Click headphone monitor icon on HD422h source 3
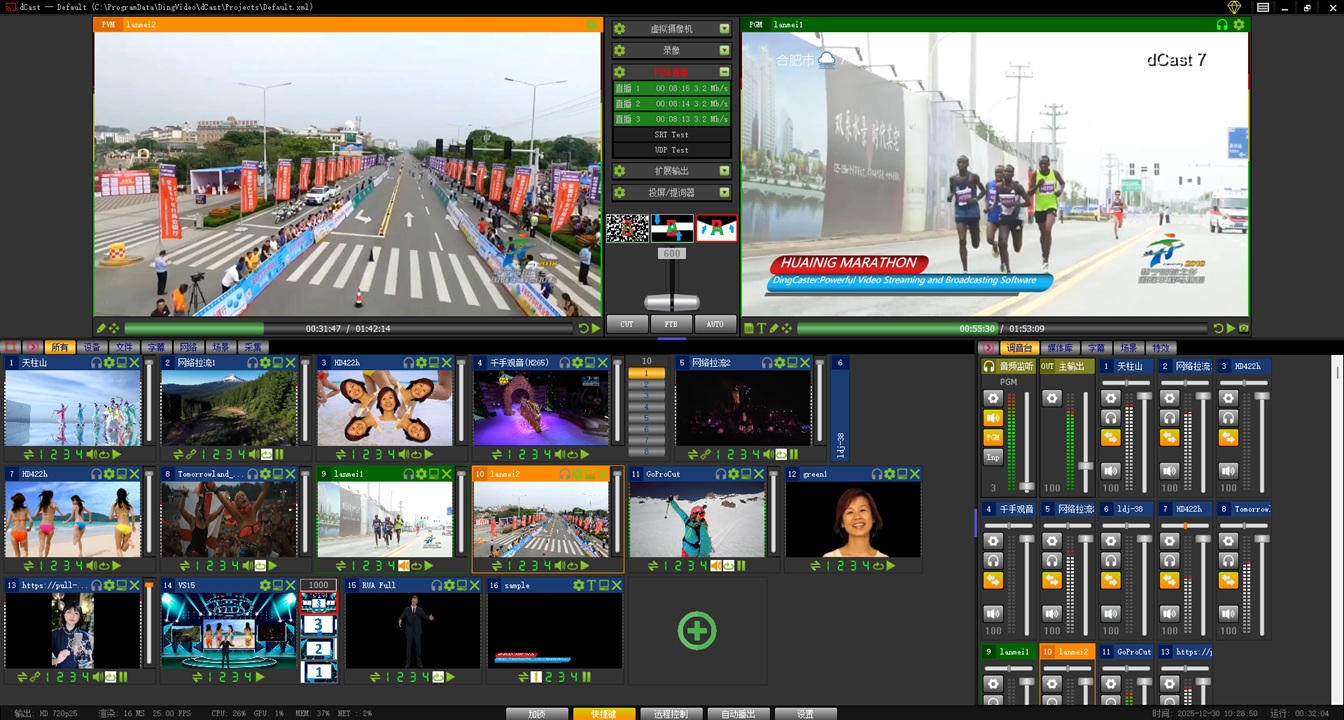The height and width of the screenshot is (720, 1344). point(408,363)
